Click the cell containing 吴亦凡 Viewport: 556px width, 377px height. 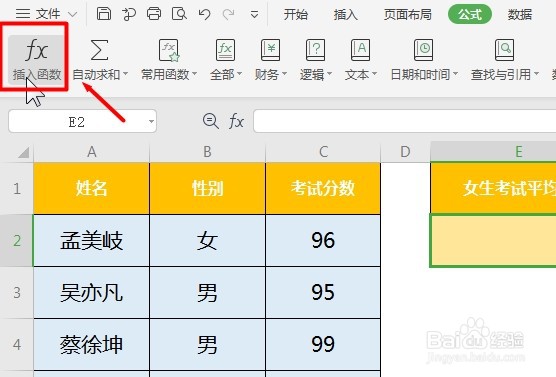coord(92,293)
